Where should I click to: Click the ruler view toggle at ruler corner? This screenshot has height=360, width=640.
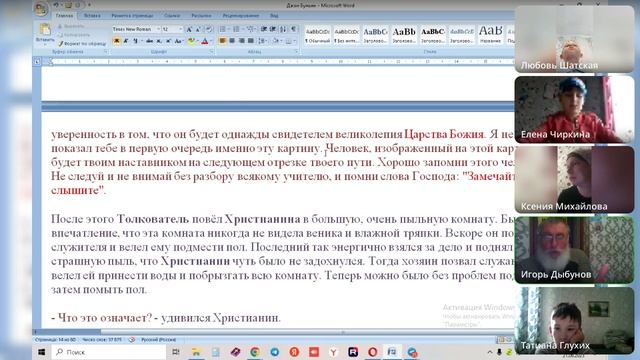coord(37,62)
